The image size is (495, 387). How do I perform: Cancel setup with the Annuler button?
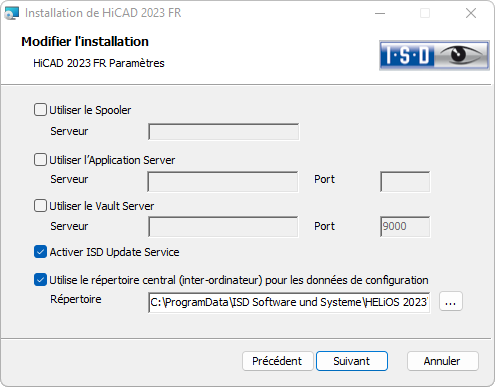click(443, 361)
